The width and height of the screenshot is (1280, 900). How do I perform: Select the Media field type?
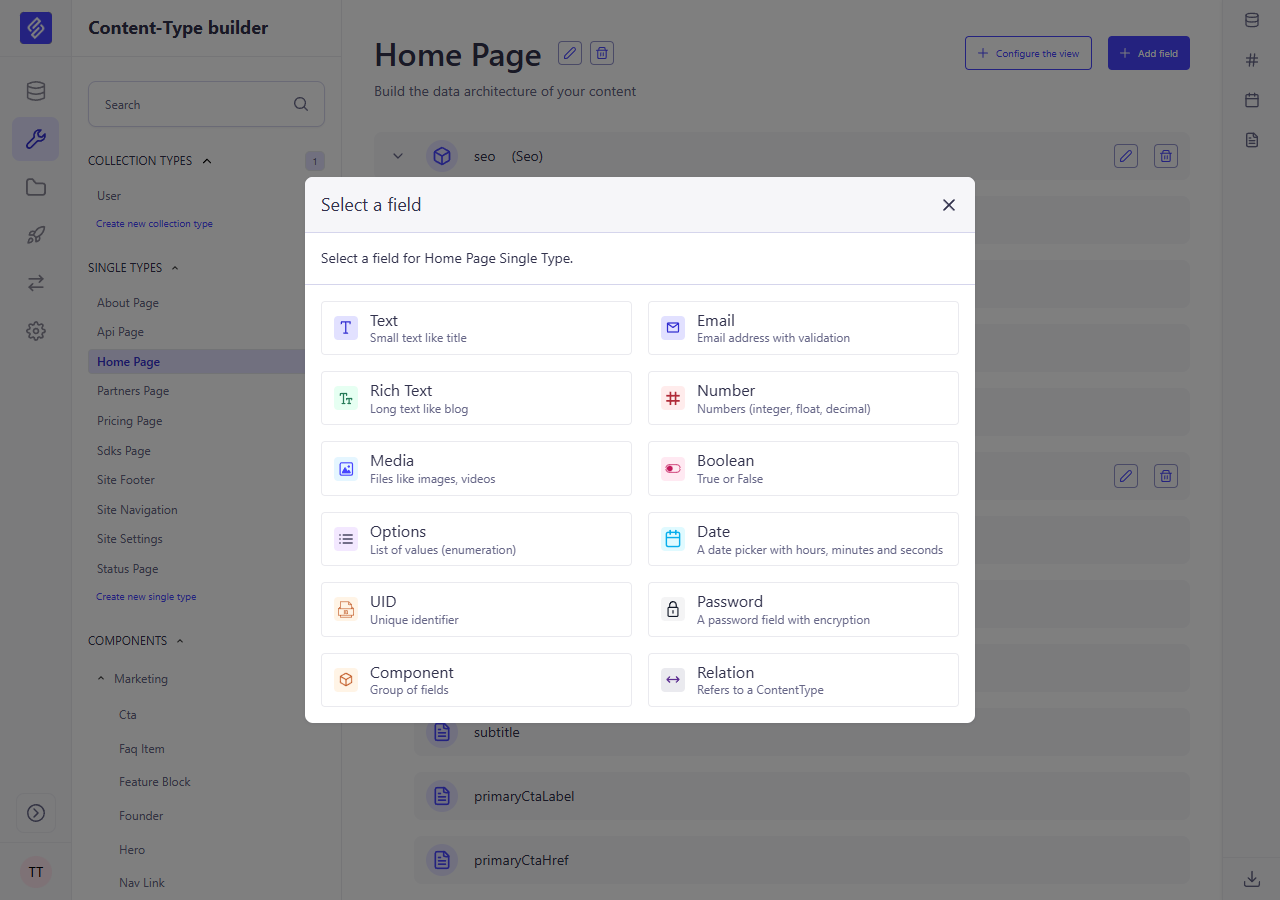click(x=476, y=468)
